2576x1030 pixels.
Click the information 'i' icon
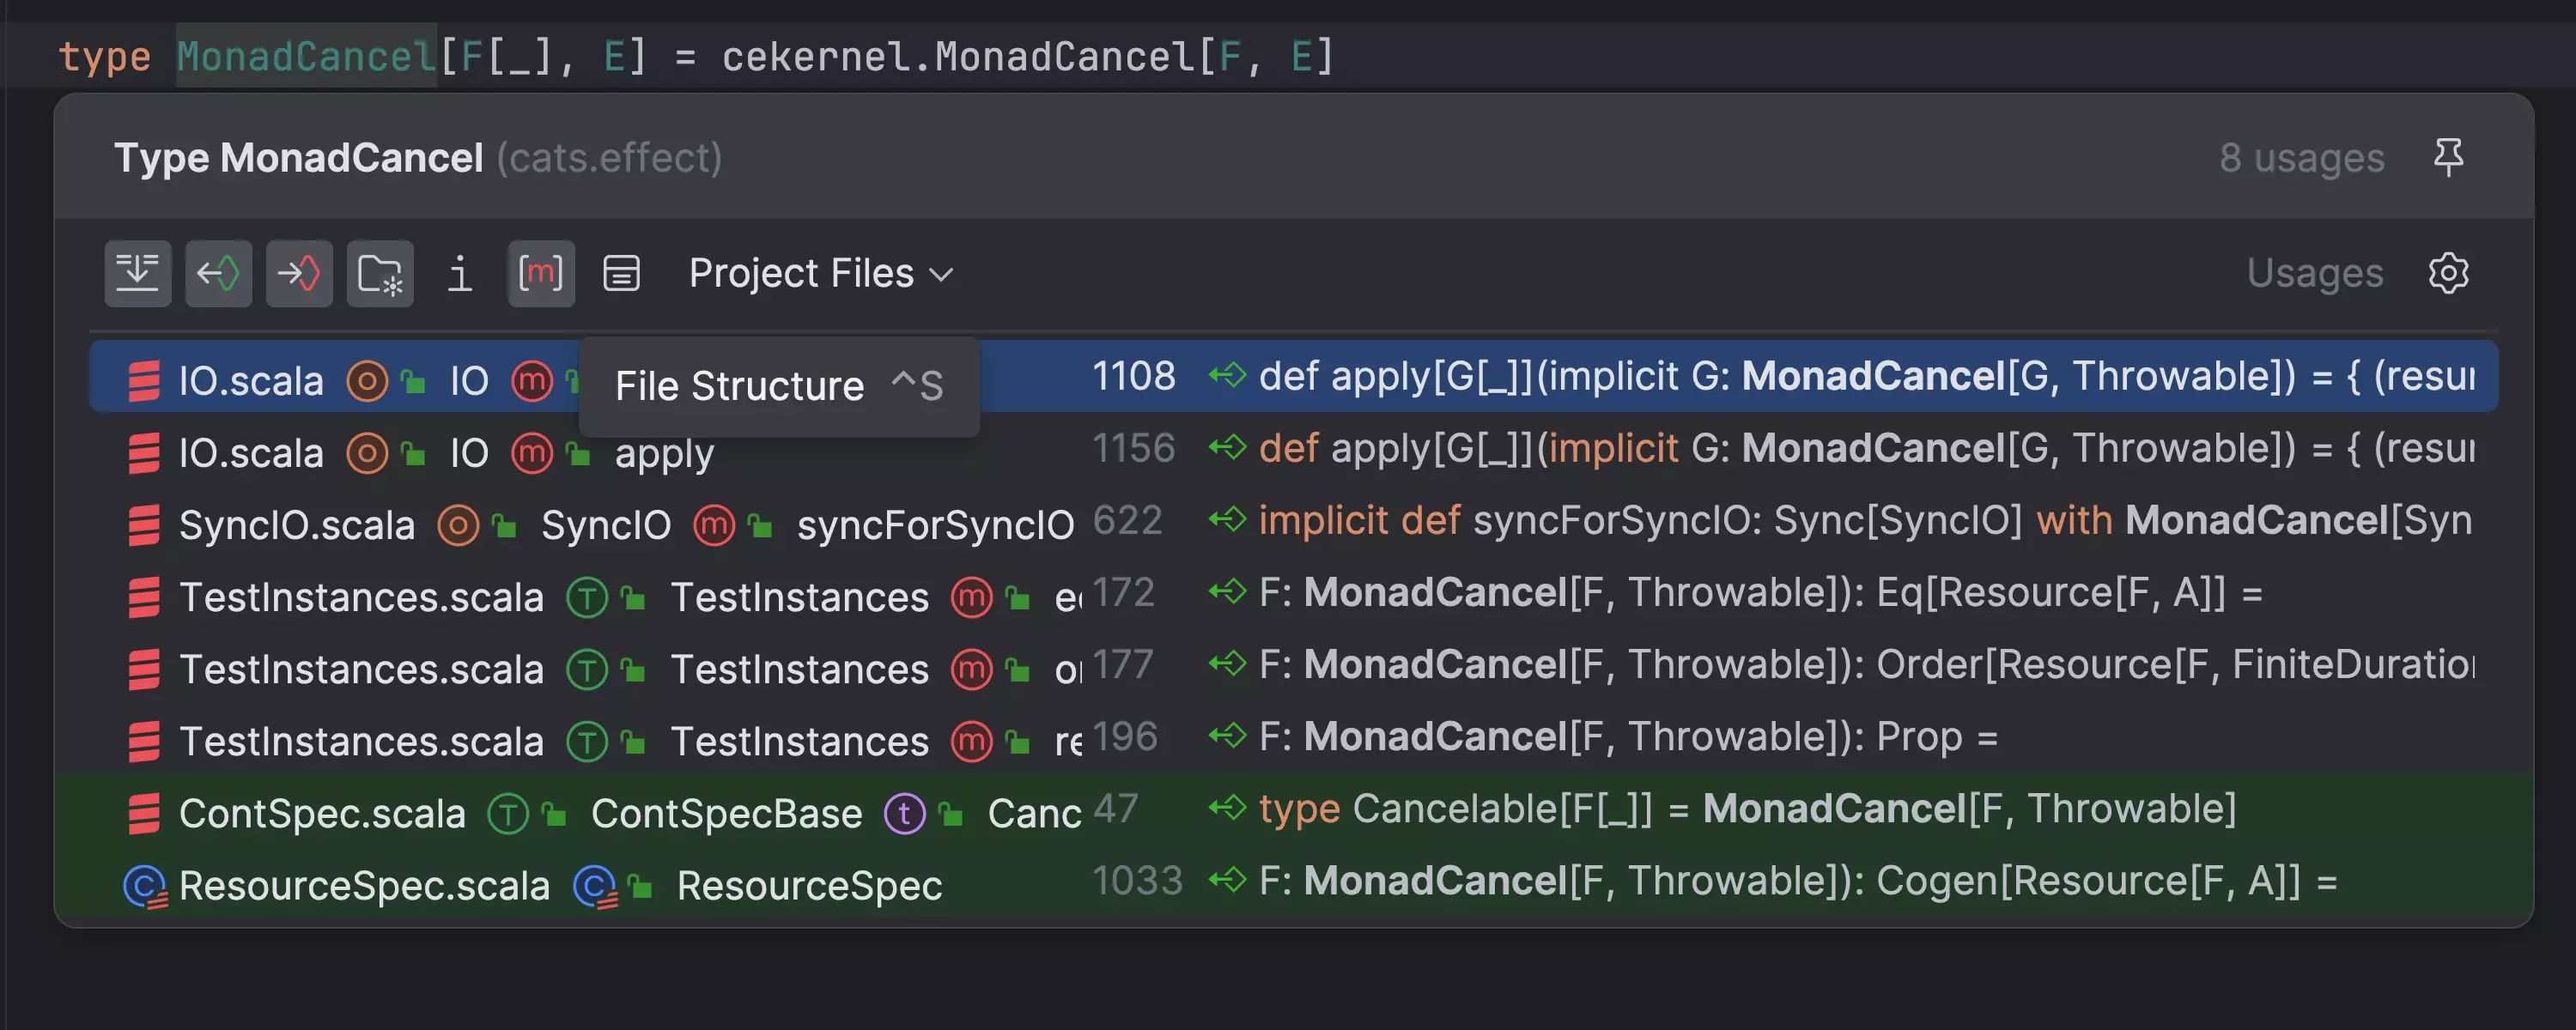457,273
